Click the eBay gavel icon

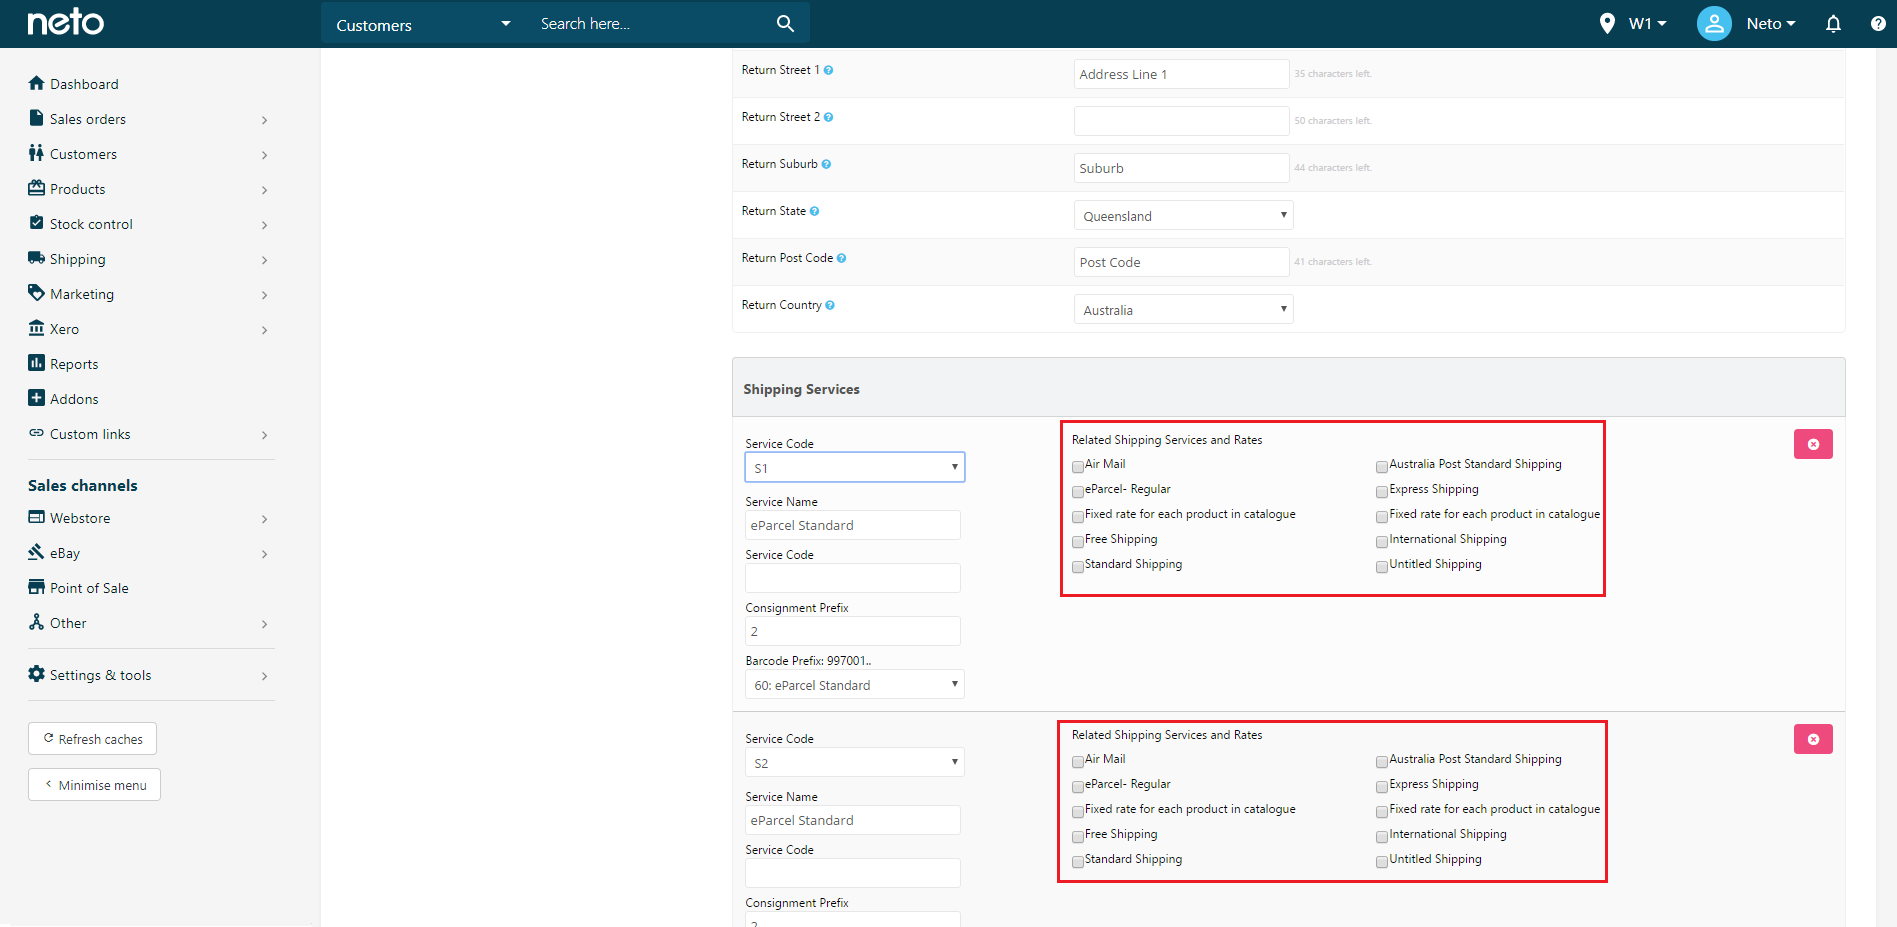37,552
